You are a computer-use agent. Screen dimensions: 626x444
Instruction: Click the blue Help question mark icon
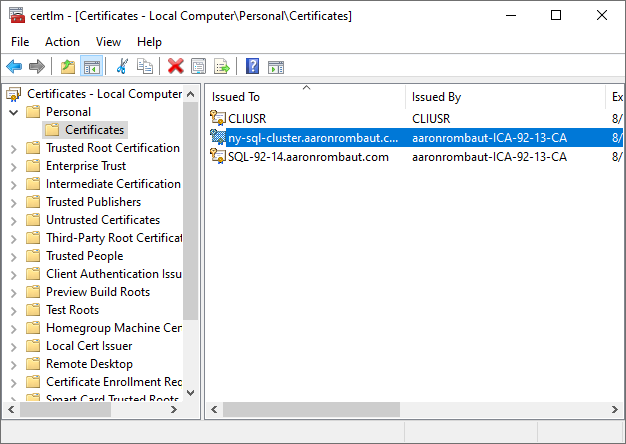(252, 66)
